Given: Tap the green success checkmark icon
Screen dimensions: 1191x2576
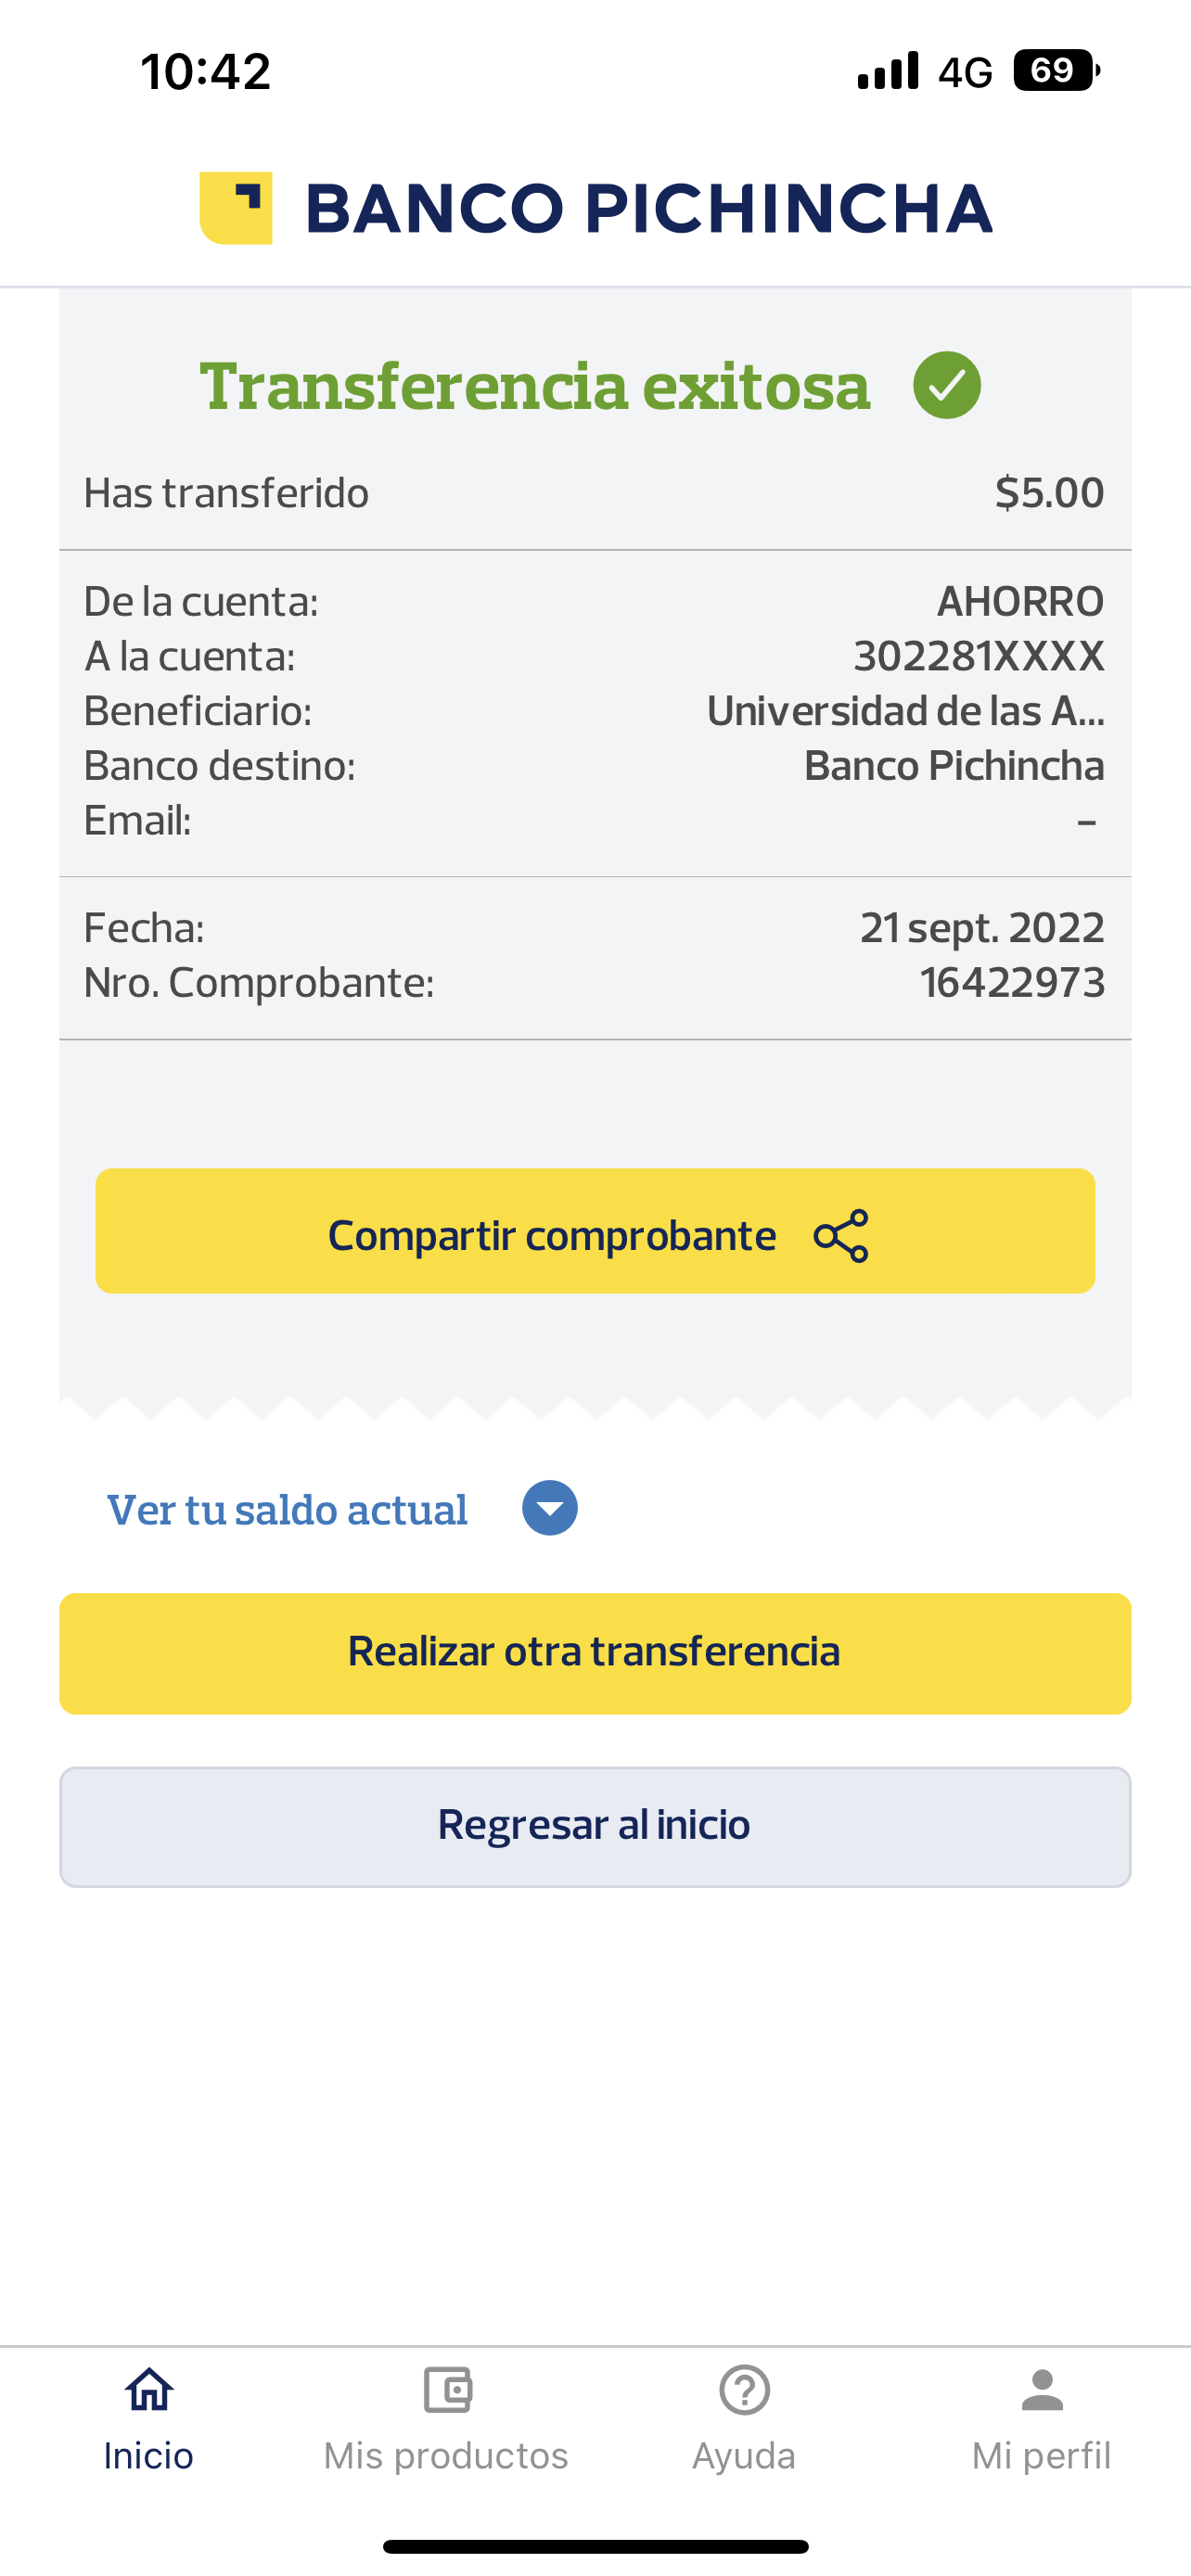Looking at the screenshot, I should pos(946,385).
